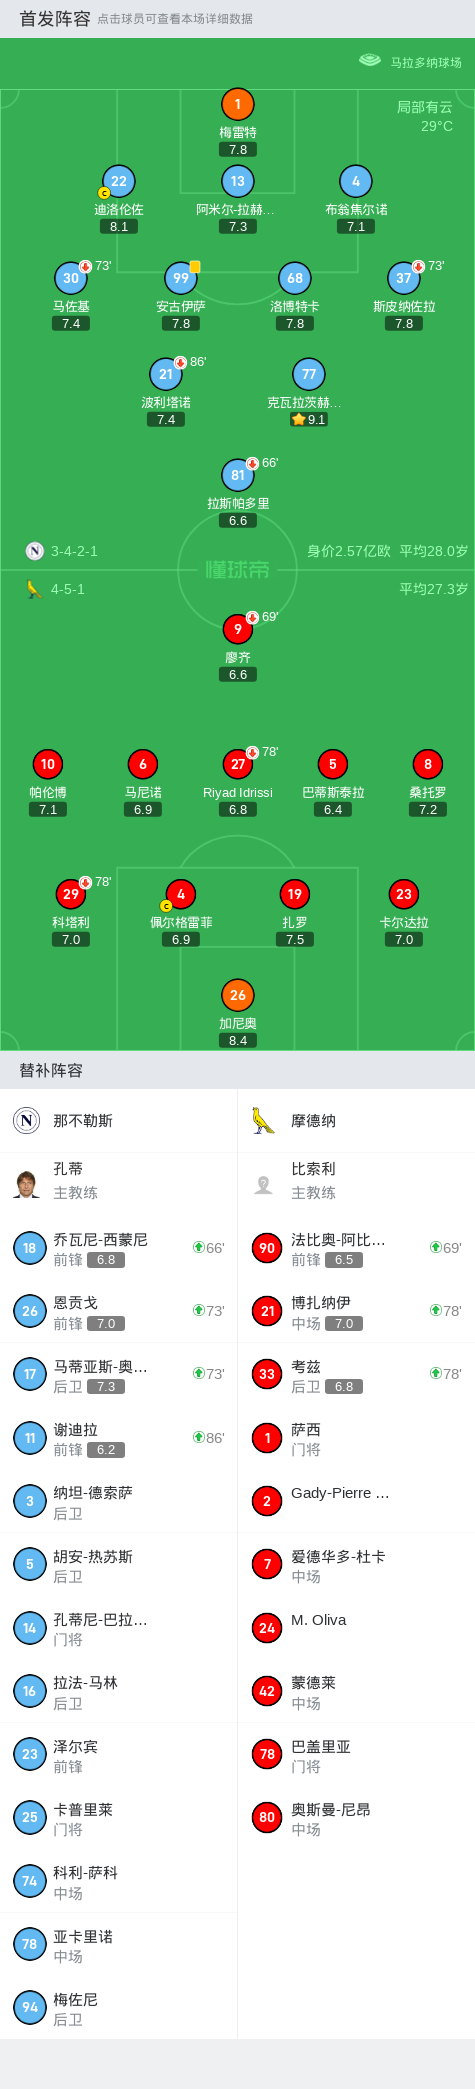Tap goalkeeper 梅雷特 number 1 badge

click(238, 104)
